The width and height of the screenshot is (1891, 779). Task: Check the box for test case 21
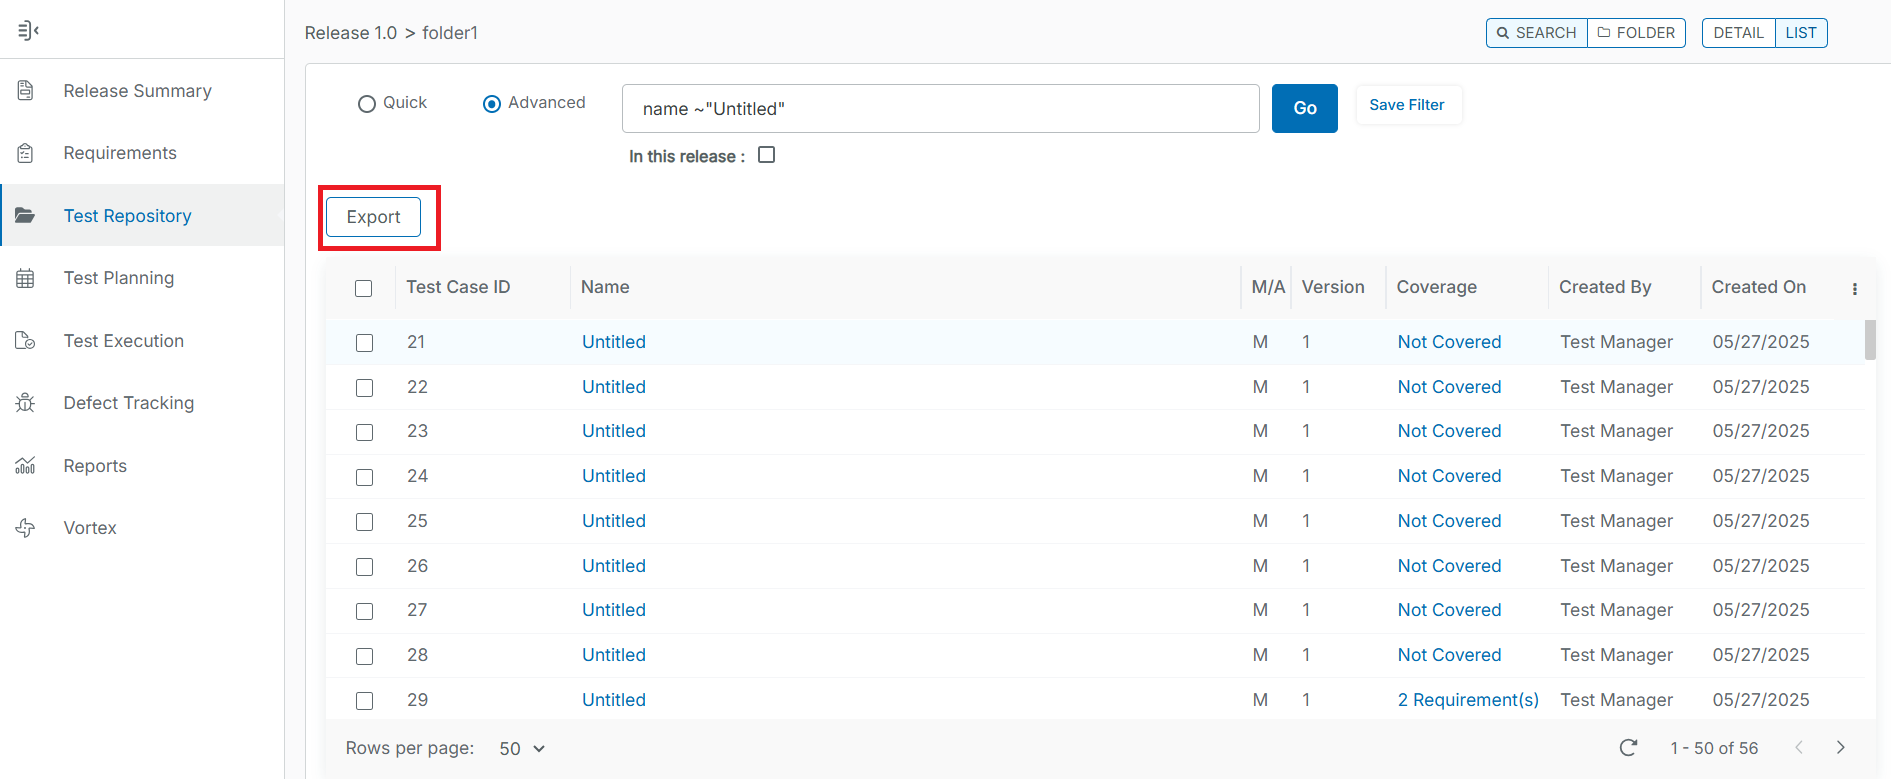click(x=364, y=343)
